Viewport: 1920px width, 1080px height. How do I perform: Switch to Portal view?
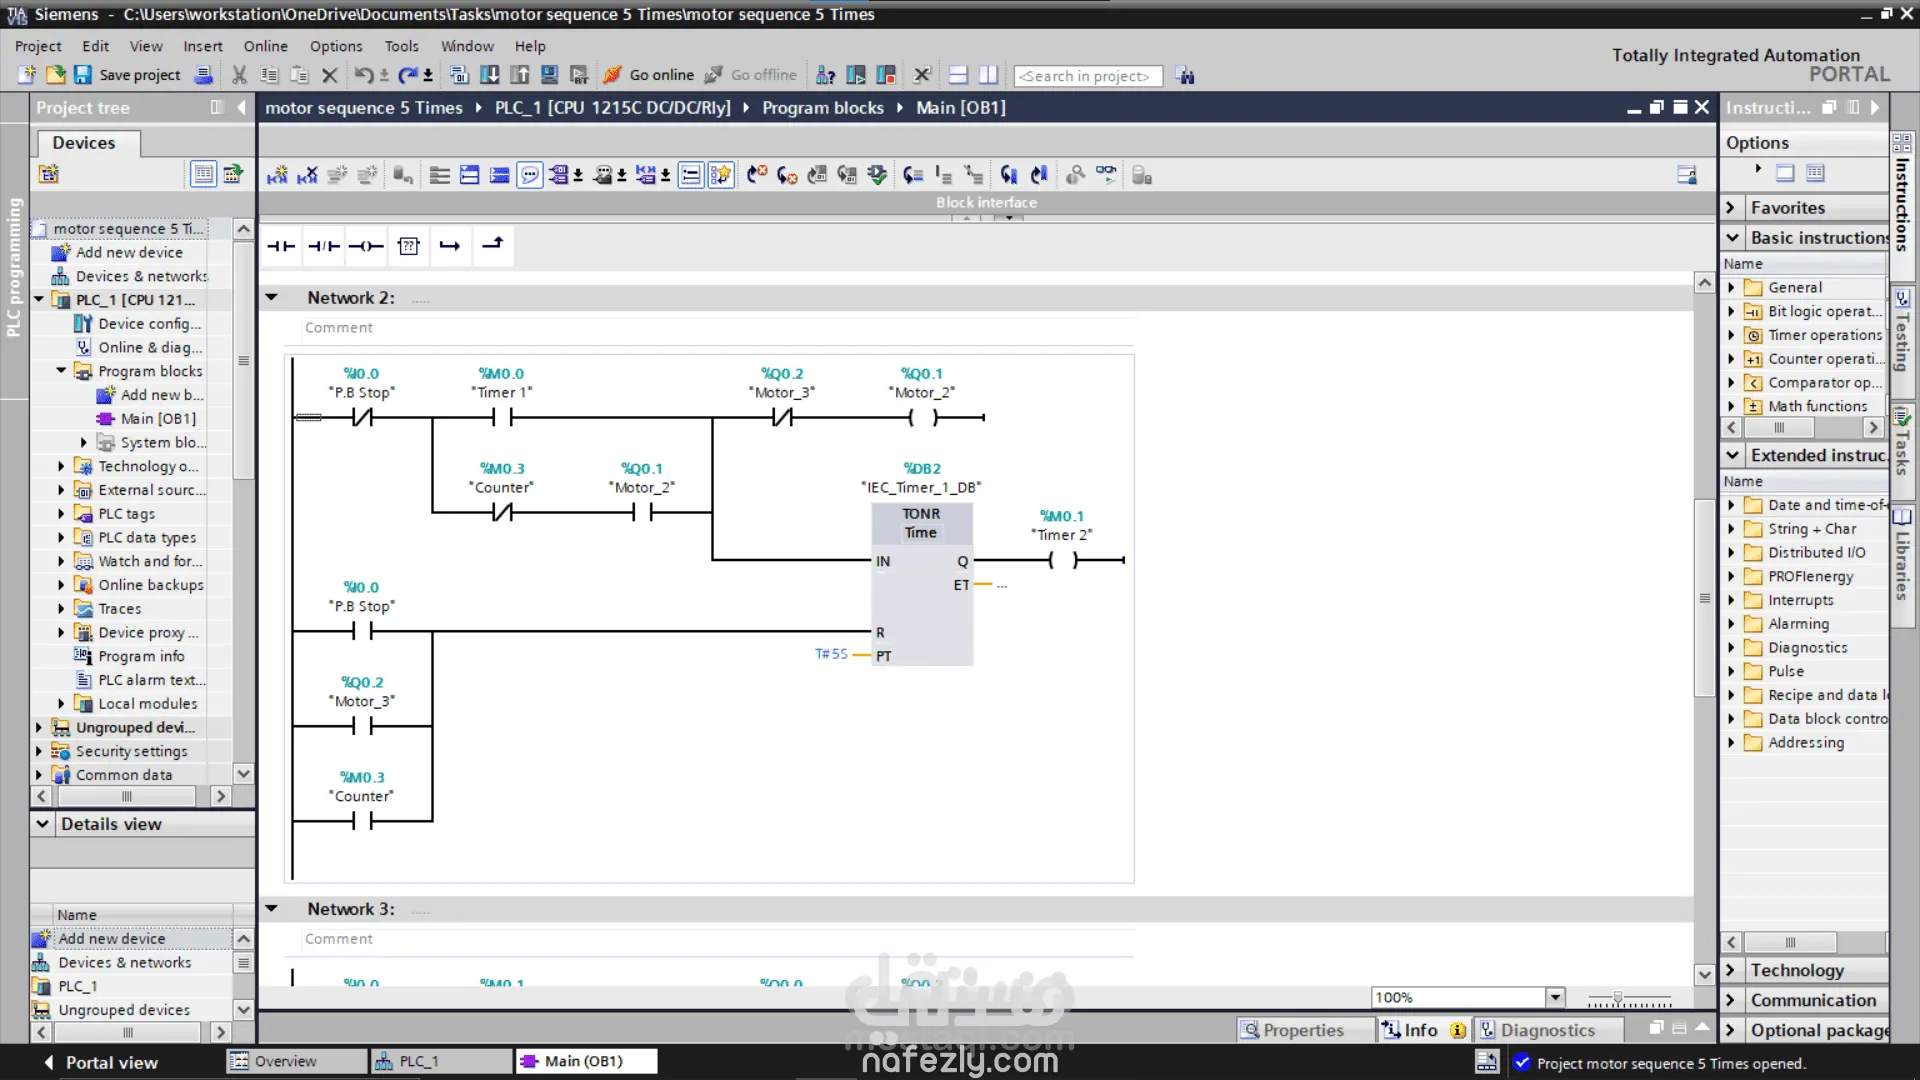tap(102, 1062)
